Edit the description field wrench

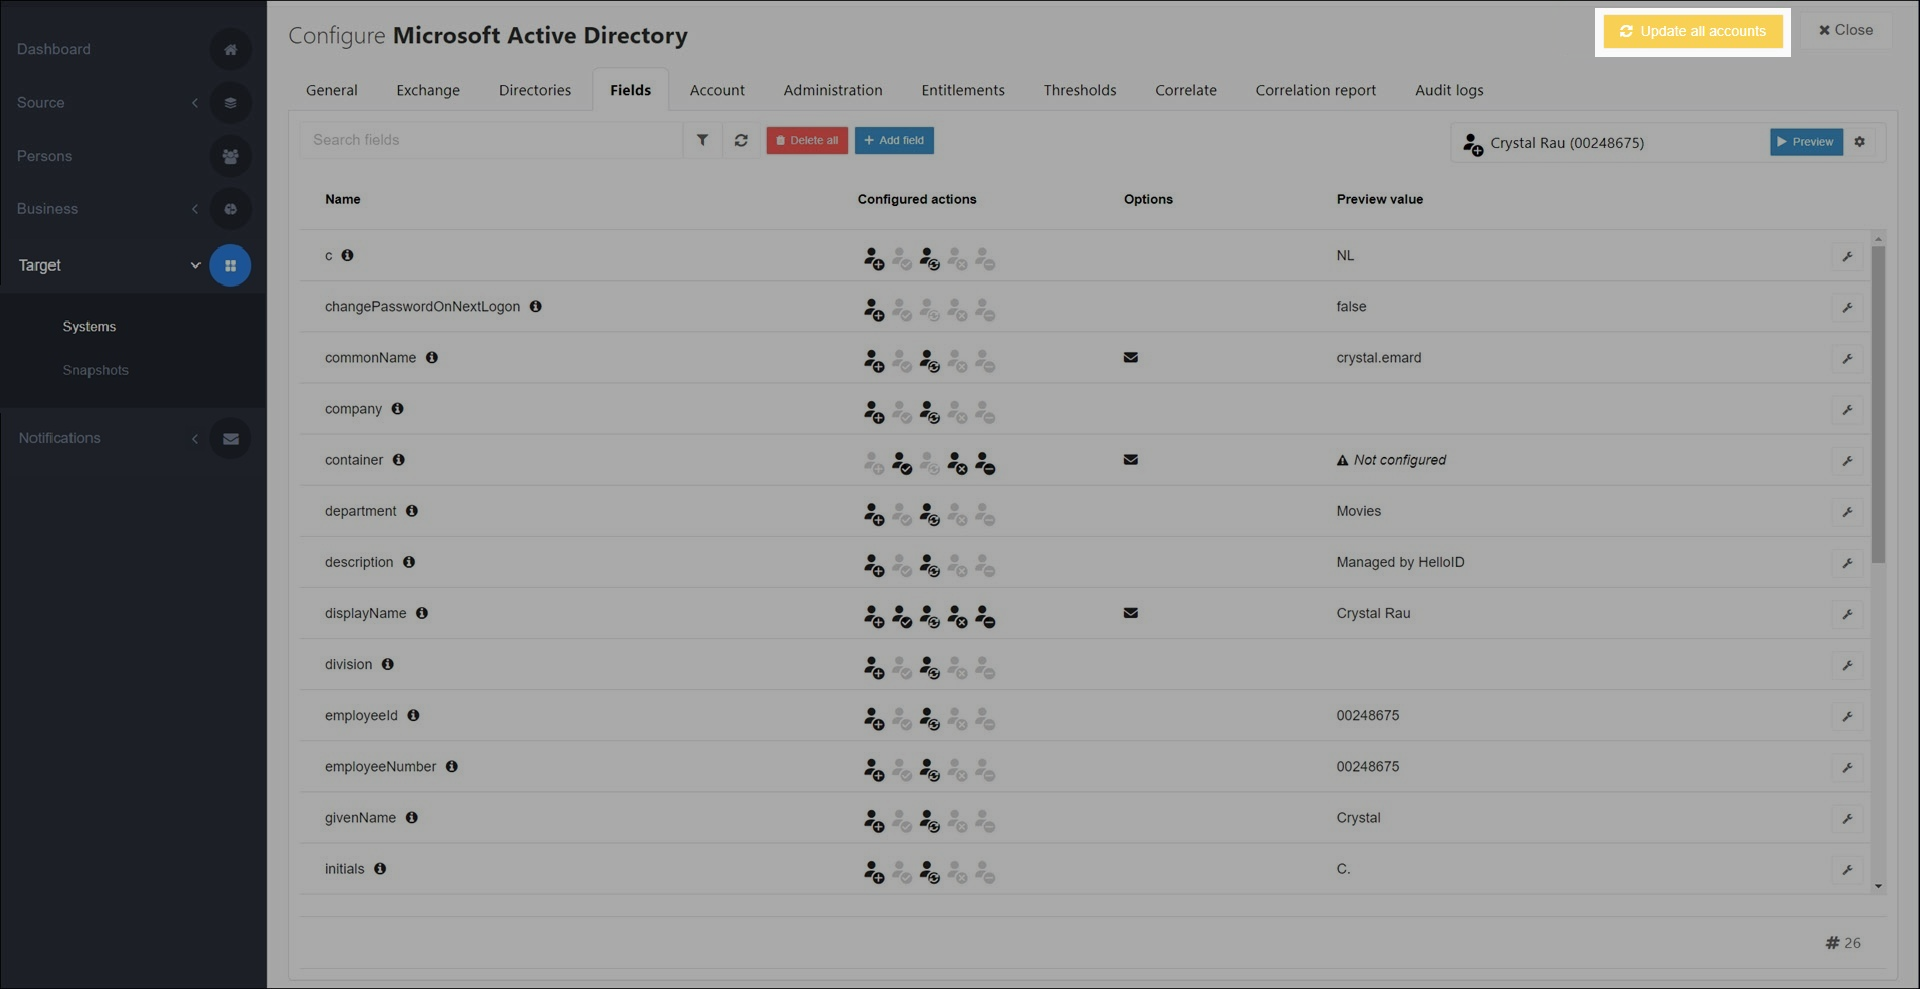1847,562
